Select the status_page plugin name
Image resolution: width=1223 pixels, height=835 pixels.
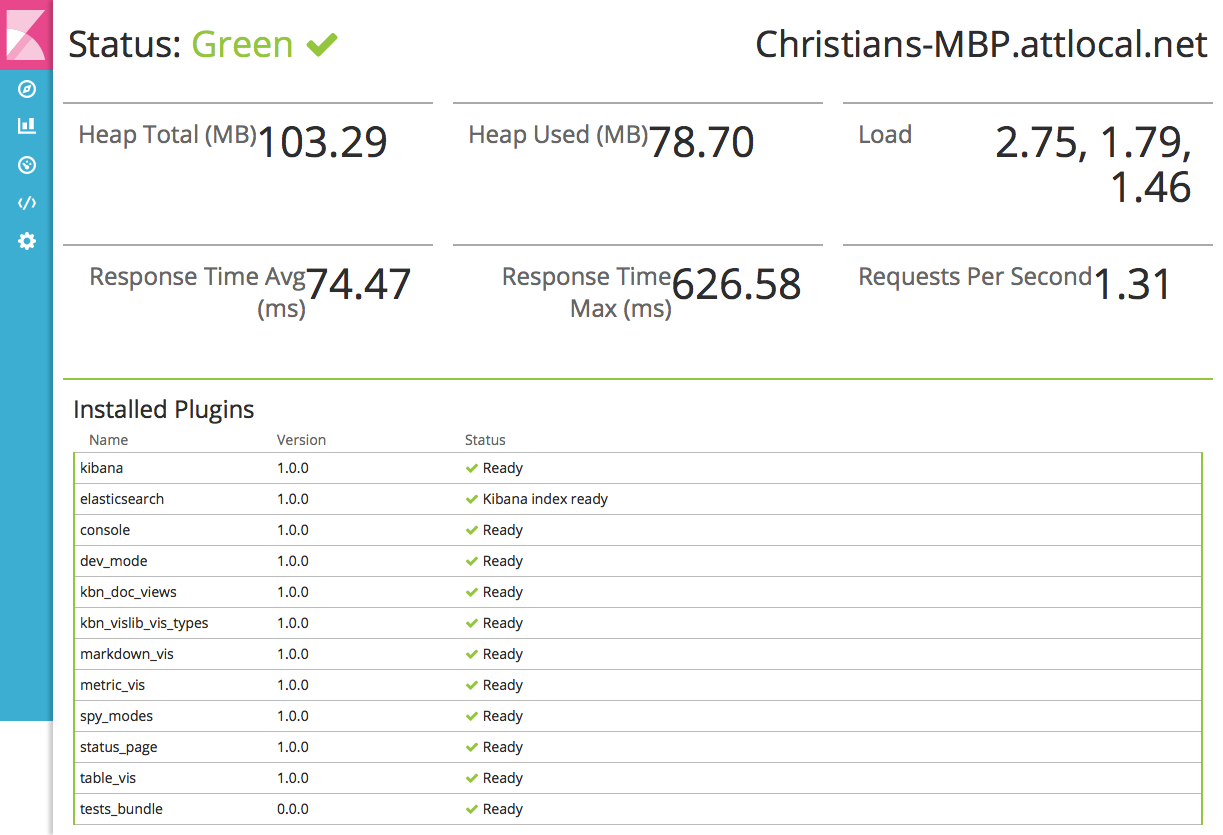[x=119, y=747]
